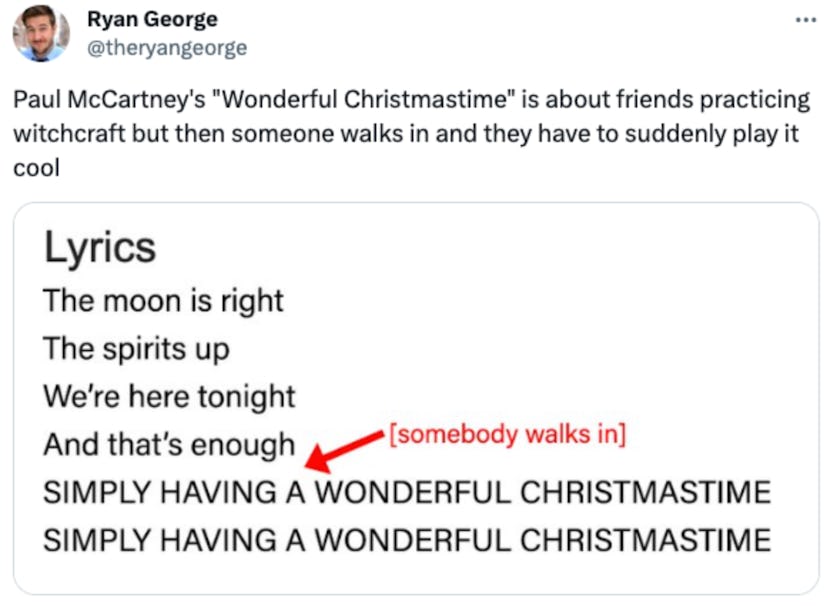Visit the @theryangeorge handle link

pos(167,47)
